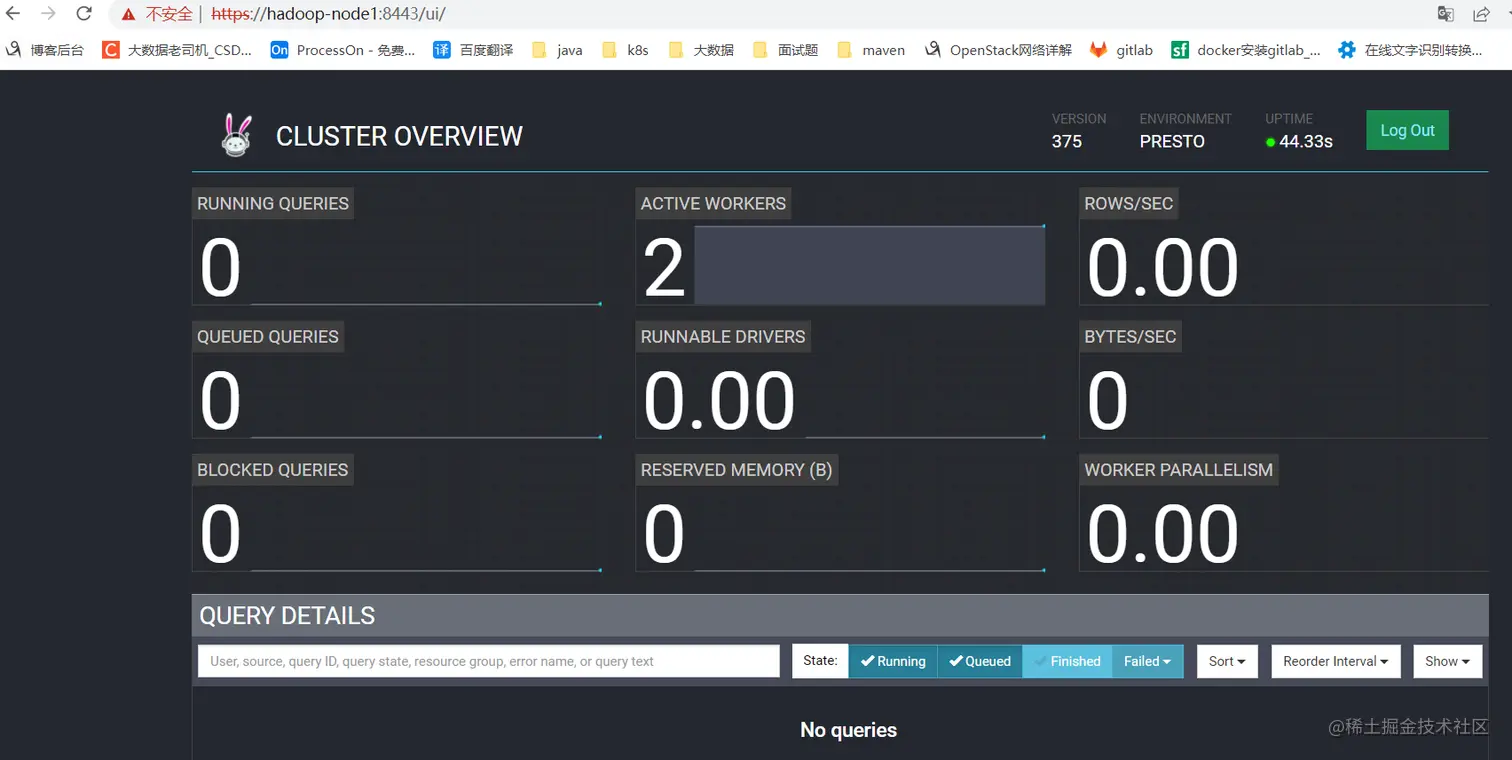Image resolution: width=1512 pixels, height=760 pixels.
Task: Open the Reorder Interval dropdown
Action: [1336, 661]
